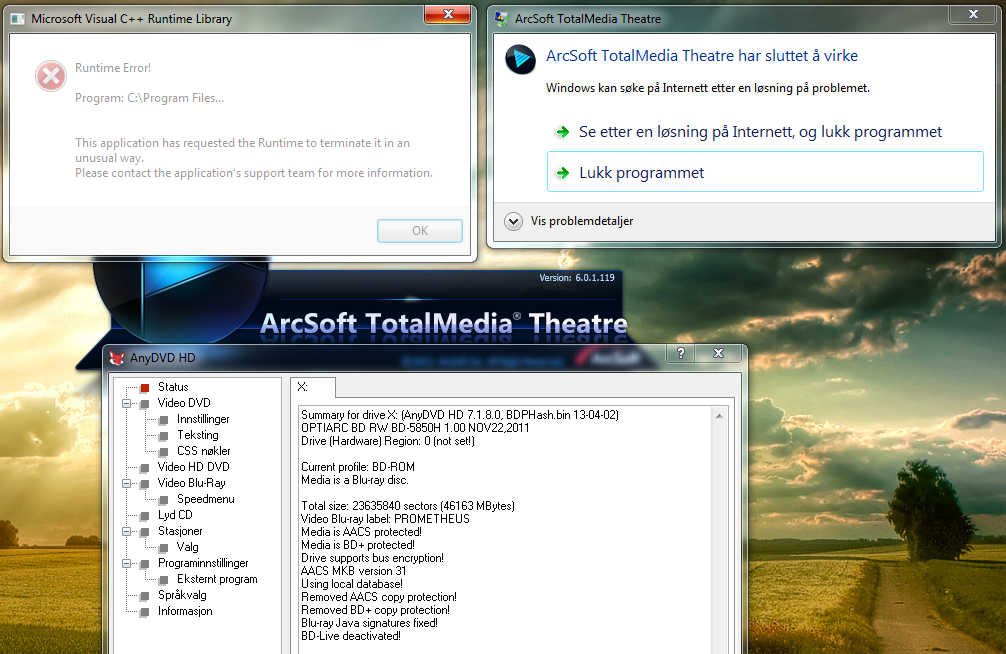Click 'Summary for drive X:' line

[x=459, y=415]
